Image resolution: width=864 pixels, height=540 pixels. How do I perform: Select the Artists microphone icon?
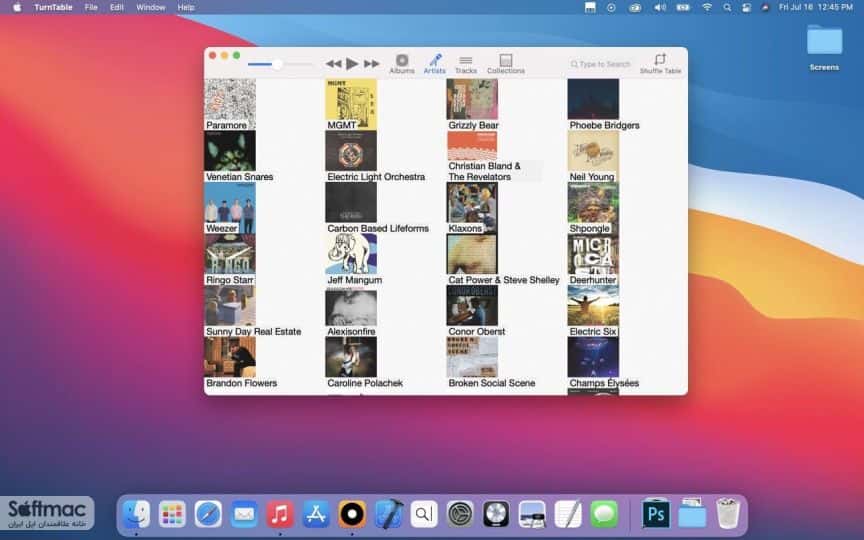pos(435,60)
